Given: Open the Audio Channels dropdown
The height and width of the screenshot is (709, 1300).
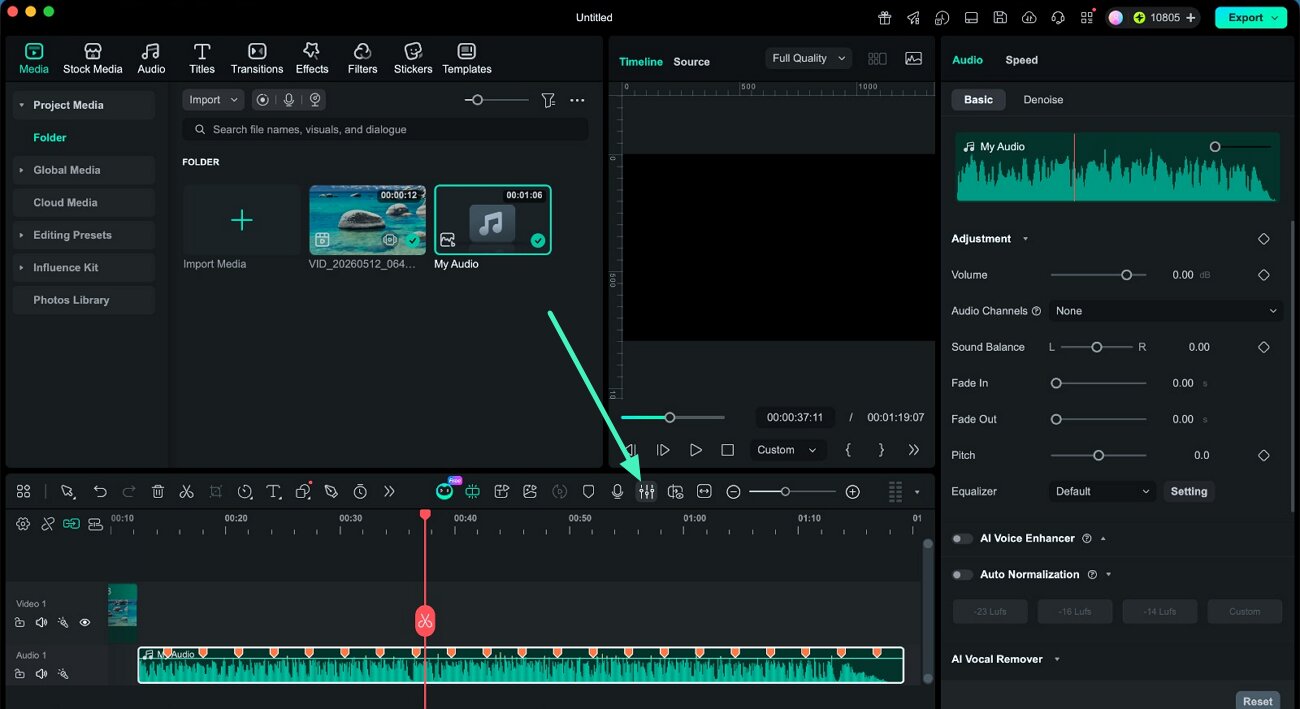Looking at the screenshot, I should [x=1166, y=311].
